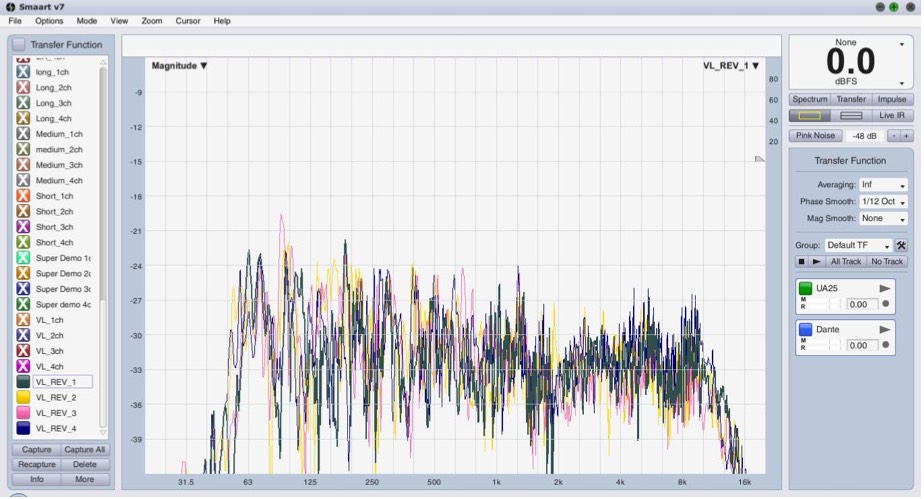Toggle the X icon beside Long_2ch trace
This screenshot has width=924, height=499.
click(x=23, y=87)
